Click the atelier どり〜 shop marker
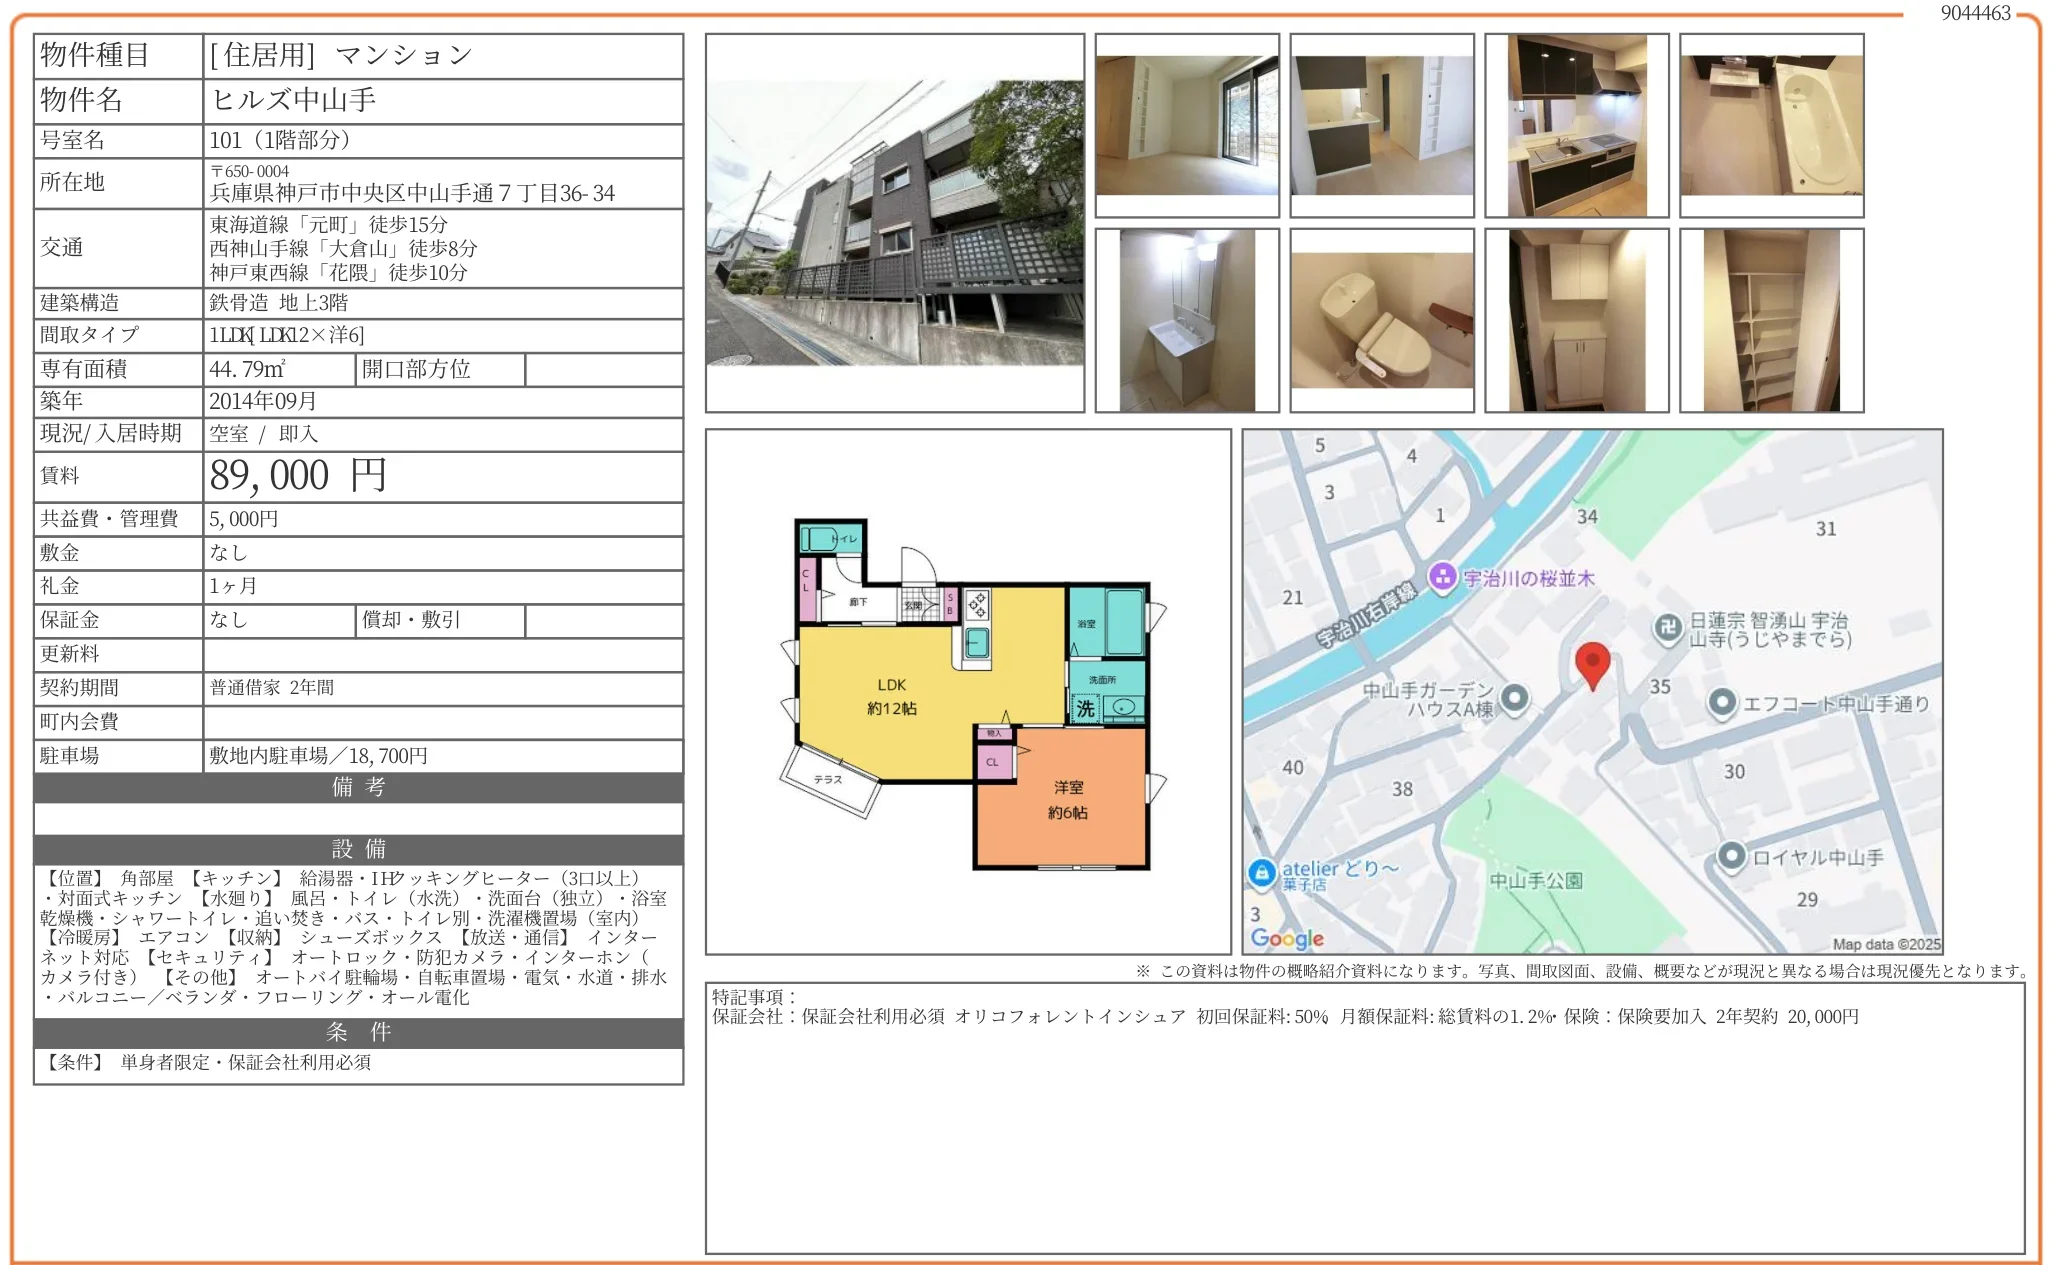 click(1261, 871)
